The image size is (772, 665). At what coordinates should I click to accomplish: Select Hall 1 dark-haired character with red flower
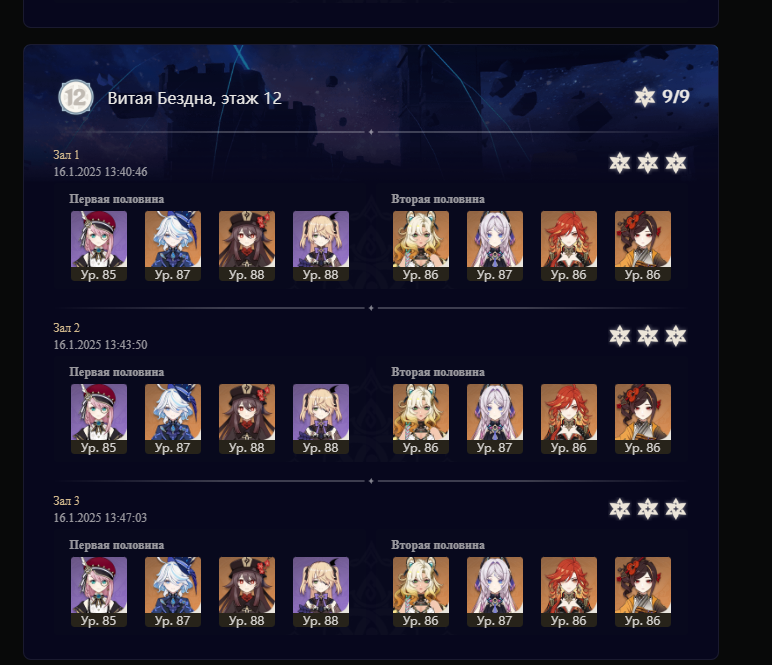point(643,246)
